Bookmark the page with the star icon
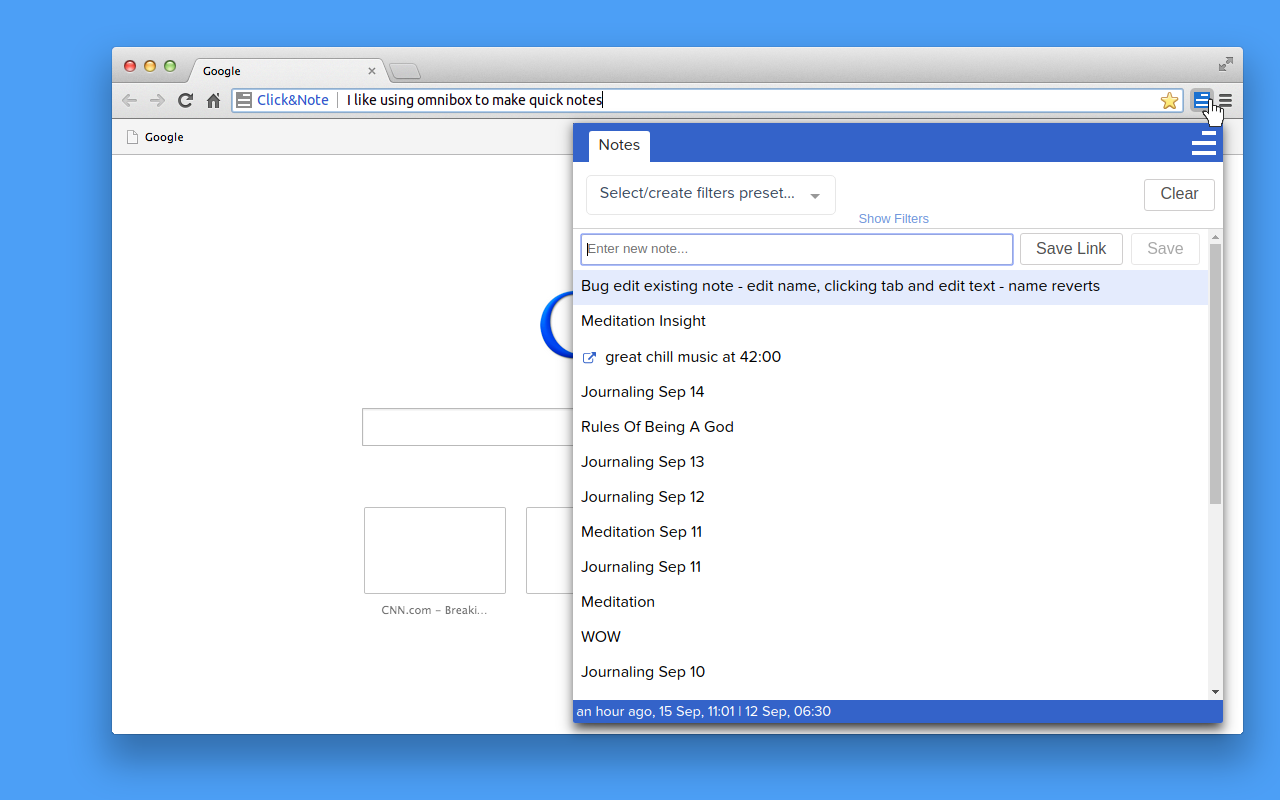 [x=1169, y=100]
